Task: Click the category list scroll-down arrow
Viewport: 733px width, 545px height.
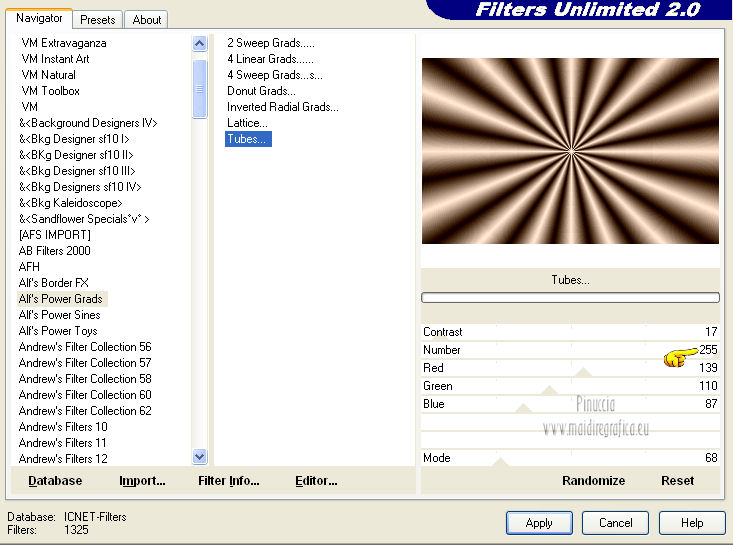Action: coord(200,456)
